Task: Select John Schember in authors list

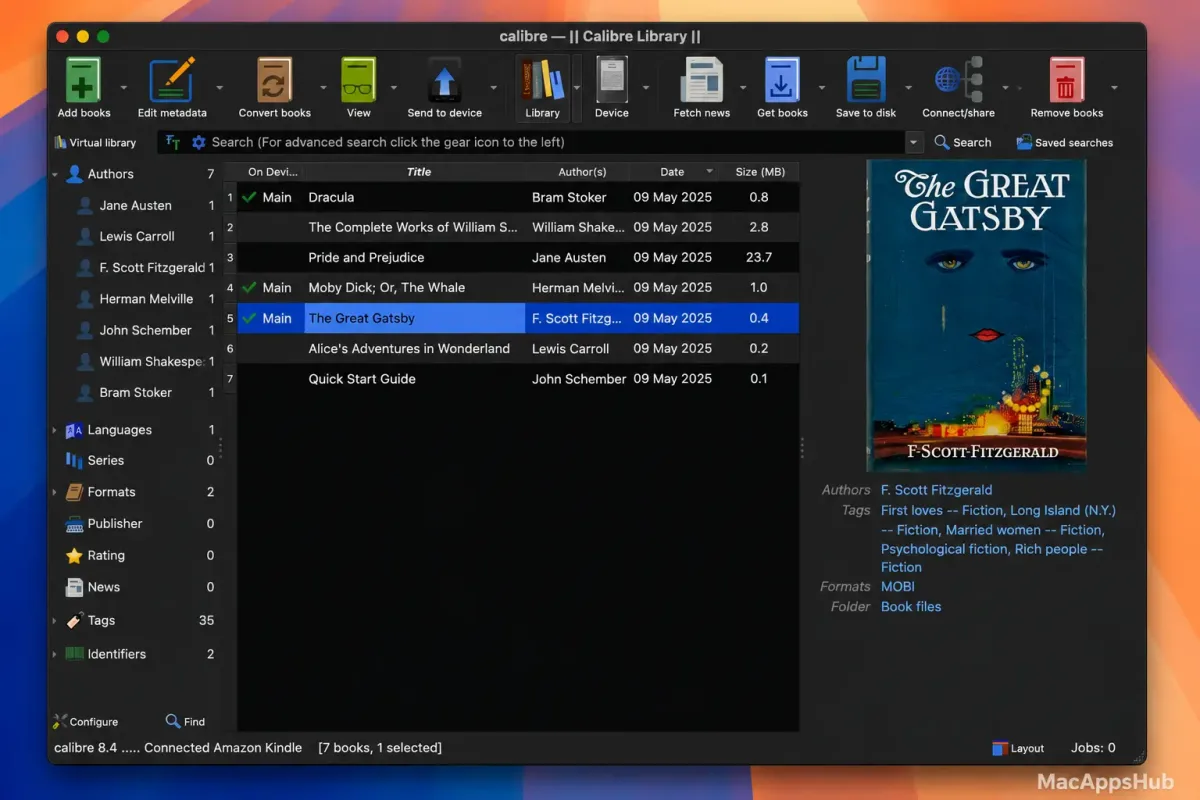Action: pyautogui.click(x=145, y=330)
